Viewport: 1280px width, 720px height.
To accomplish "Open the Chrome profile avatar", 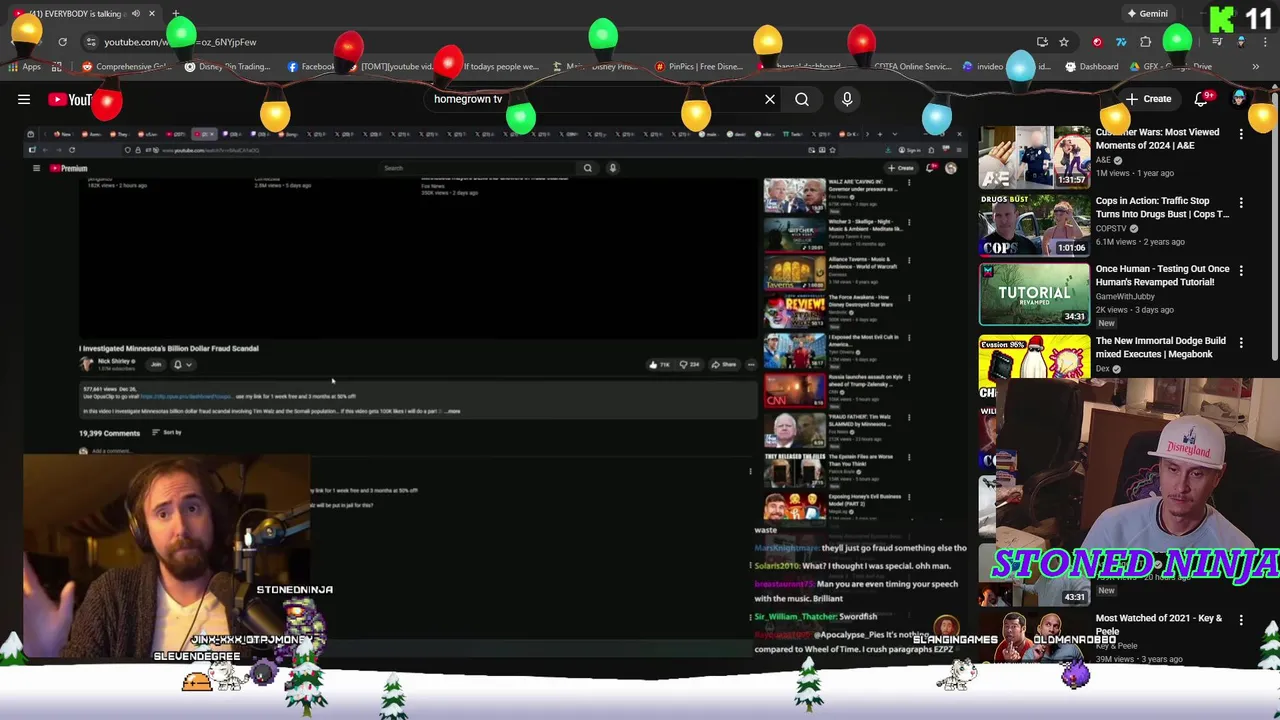I will pos(1241,42).
